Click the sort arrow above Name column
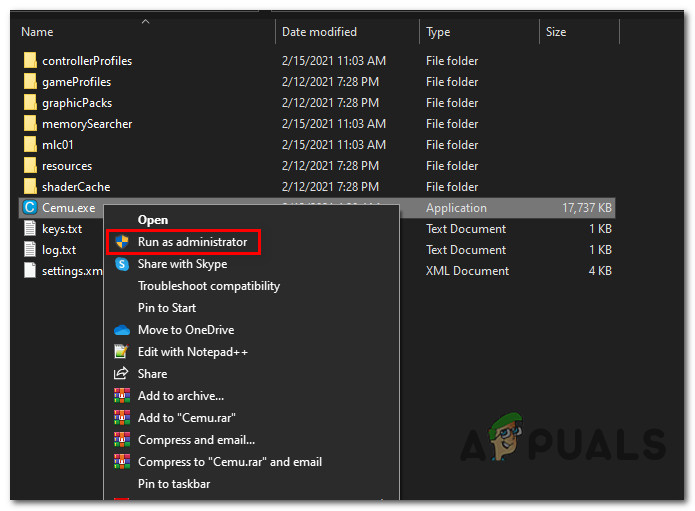 145,21
